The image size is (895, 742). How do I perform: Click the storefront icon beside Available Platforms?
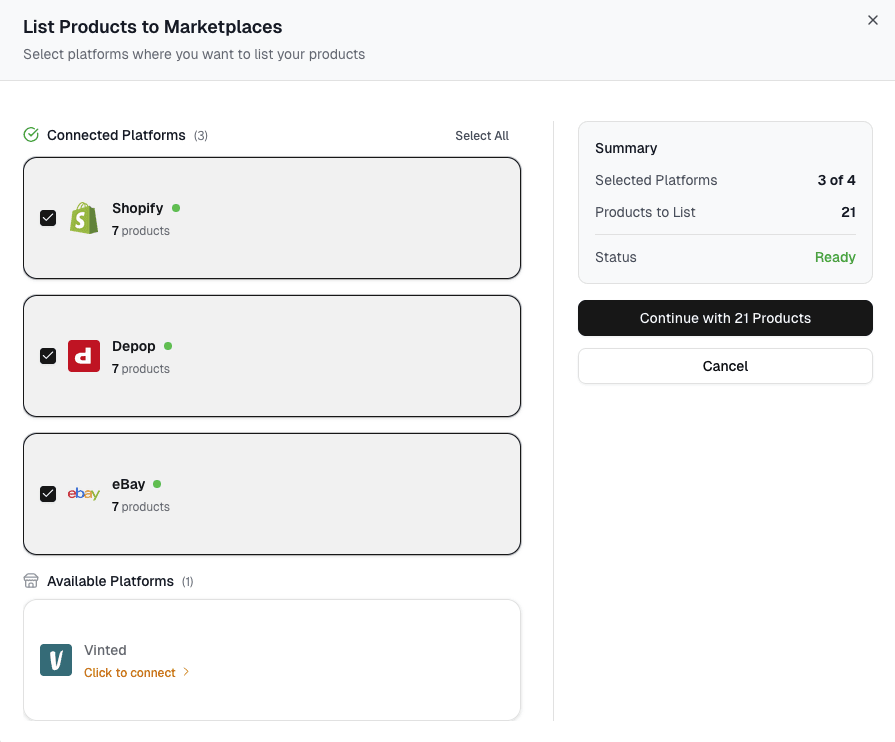pyautogui.click(x=30, y=580)
